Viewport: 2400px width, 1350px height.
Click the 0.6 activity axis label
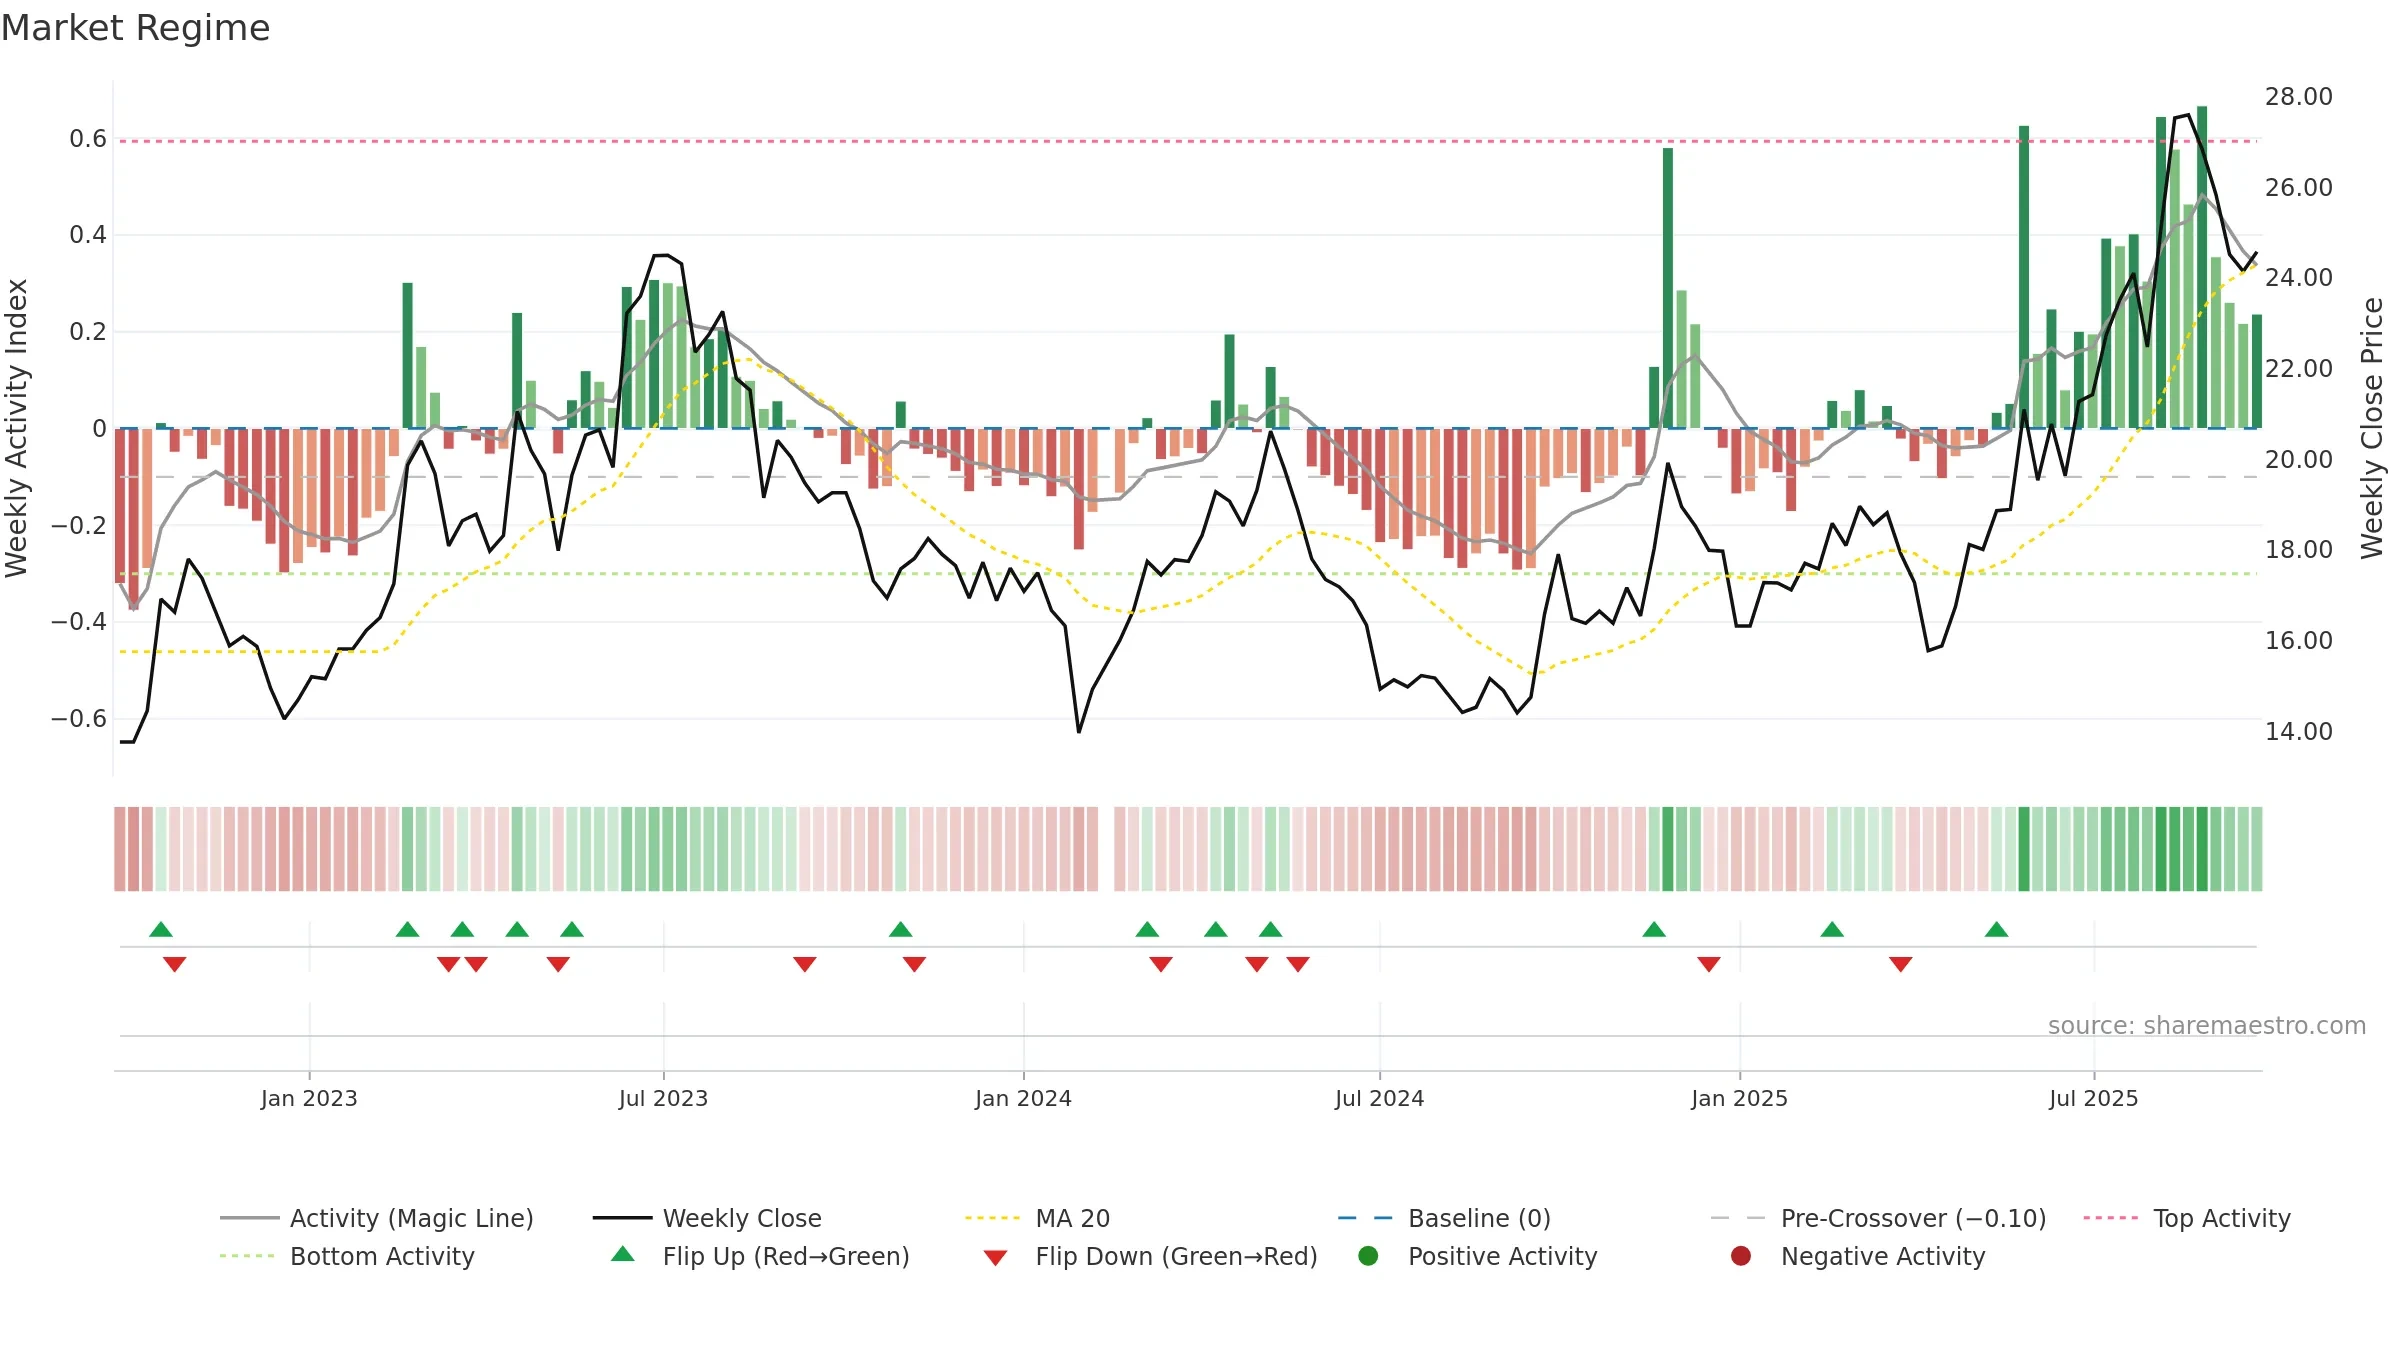(87, 139)
